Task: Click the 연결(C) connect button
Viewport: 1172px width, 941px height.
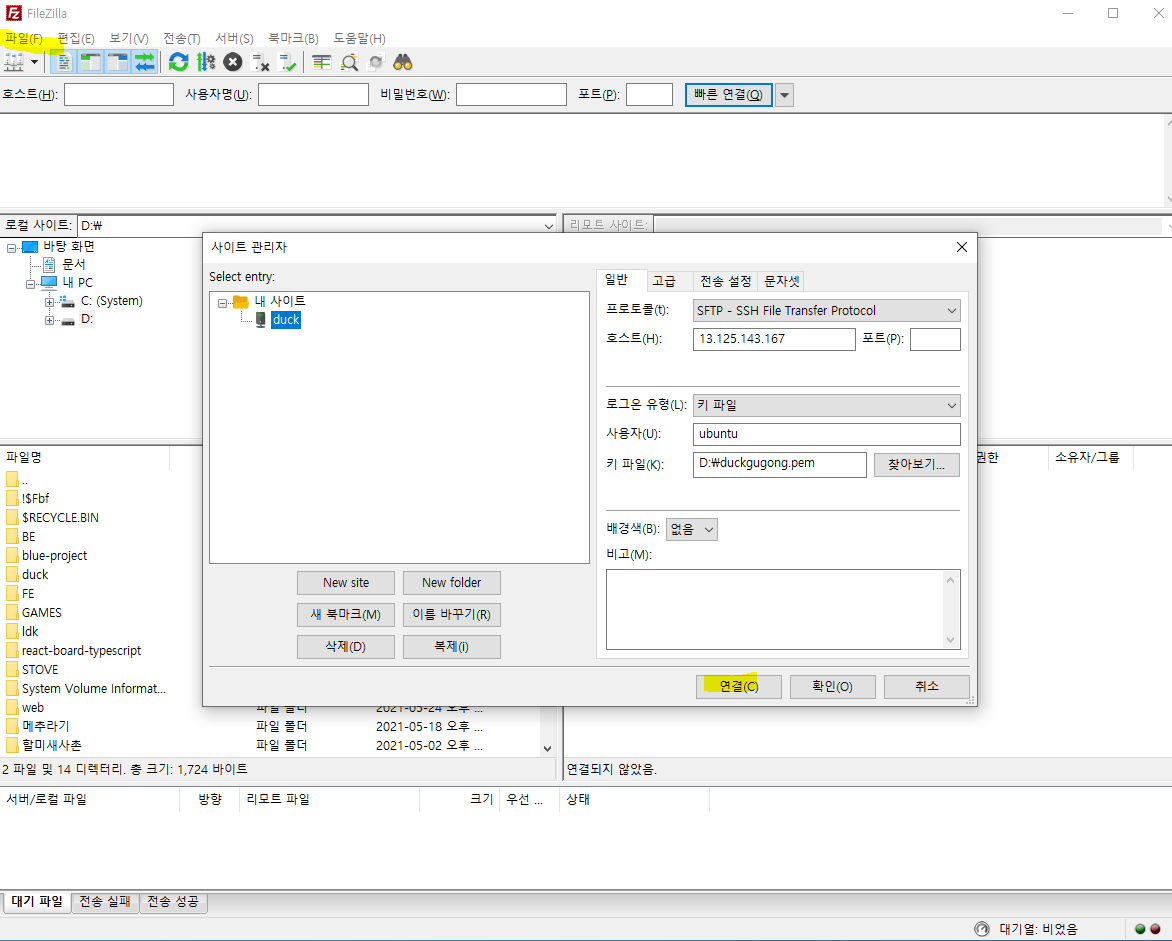Action: 738,686
